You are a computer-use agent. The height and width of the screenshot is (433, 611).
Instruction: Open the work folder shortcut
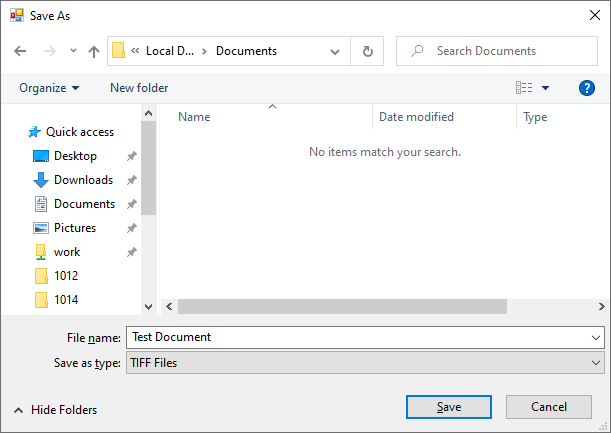(x=57, y=252)
